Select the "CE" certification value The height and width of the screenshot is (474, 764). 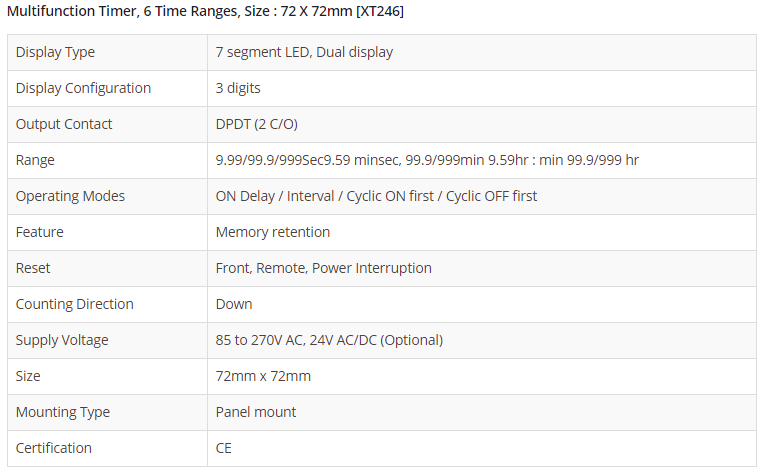click(x=224, y=448)
